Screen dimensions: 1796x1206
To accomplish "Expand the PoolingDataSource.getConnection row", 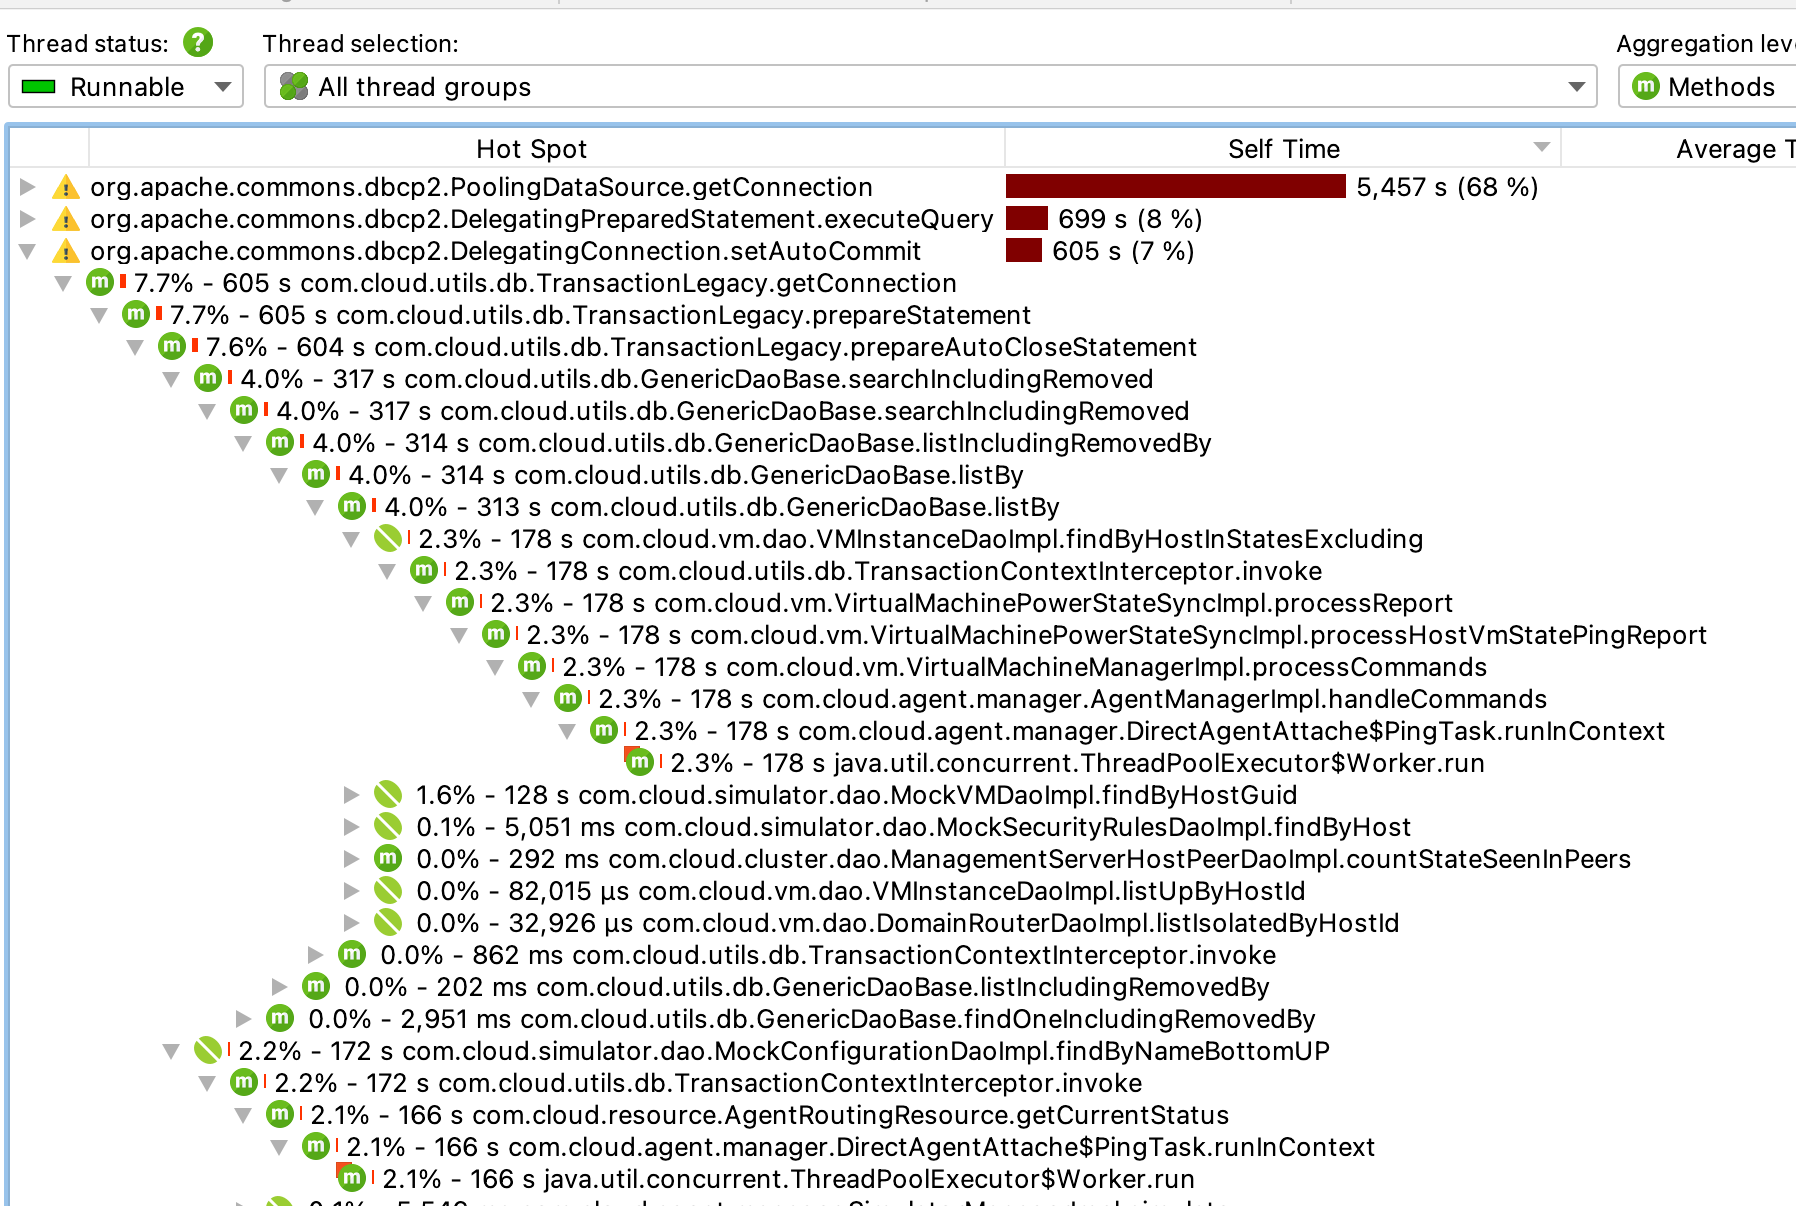I will coord(28,187).
